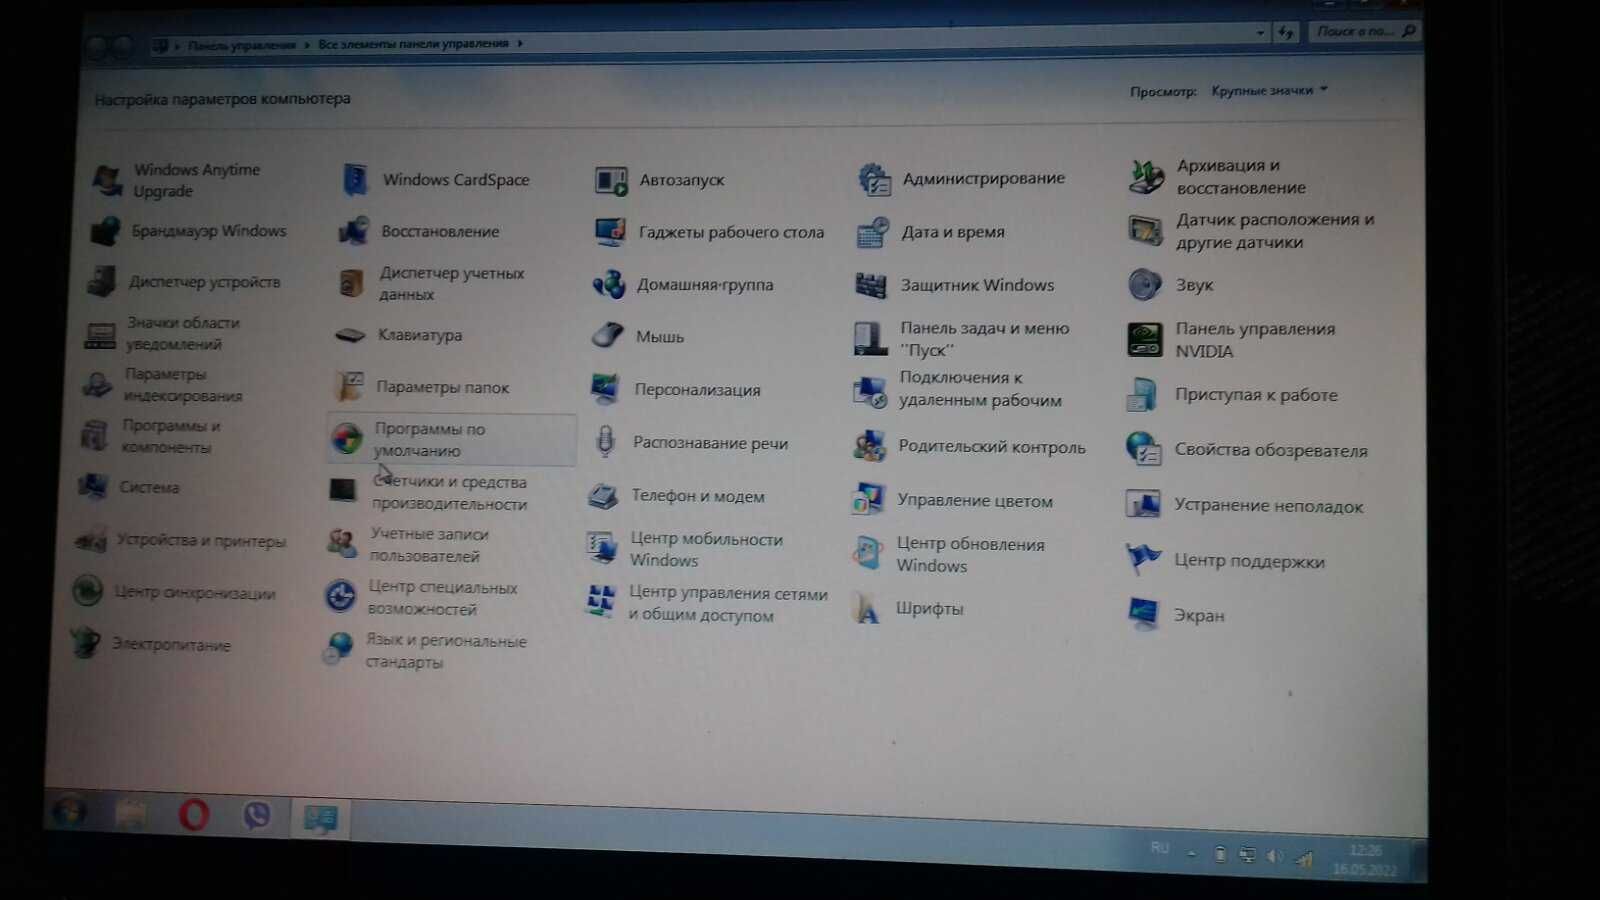Click the Диспетчер устройств icon

click(x=102, y=282)
